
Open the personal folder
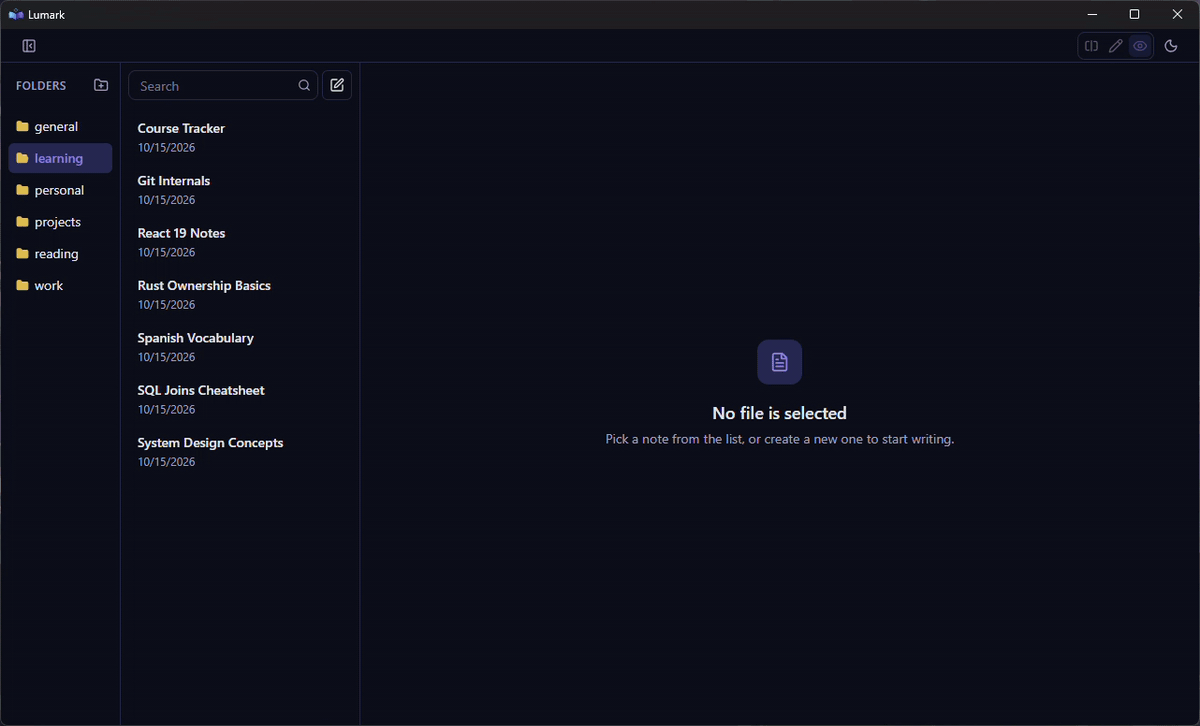pyautogui.click(x=60, y=190)
